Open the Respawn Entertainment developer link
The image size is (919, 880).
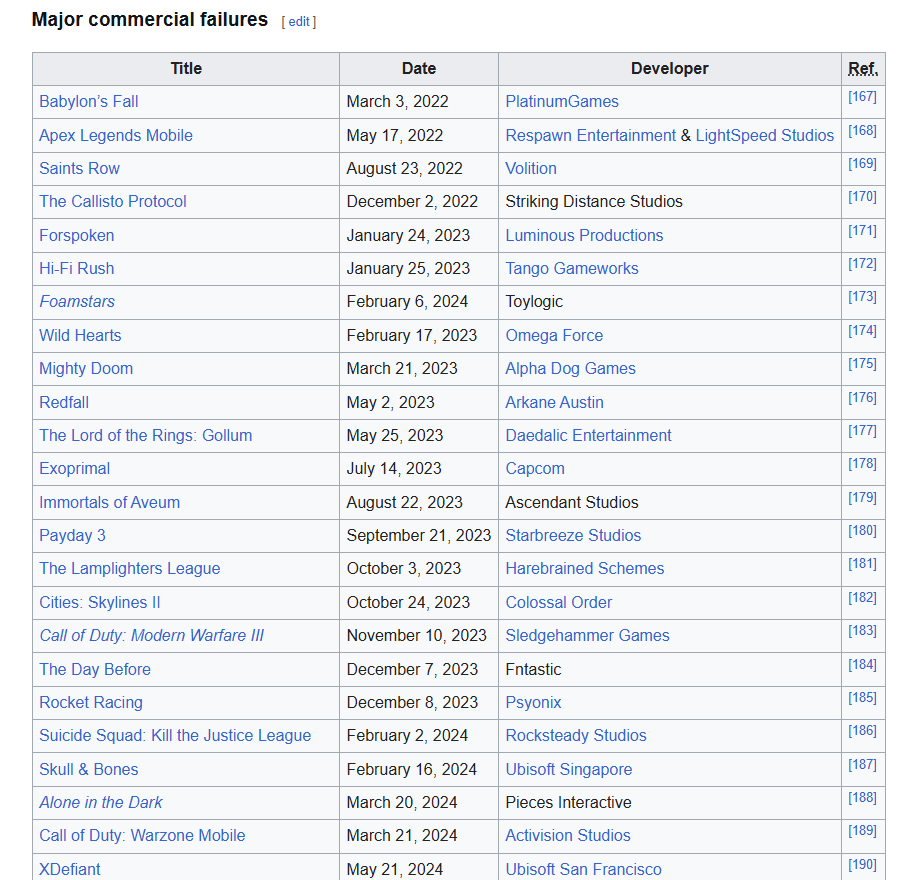591,135
